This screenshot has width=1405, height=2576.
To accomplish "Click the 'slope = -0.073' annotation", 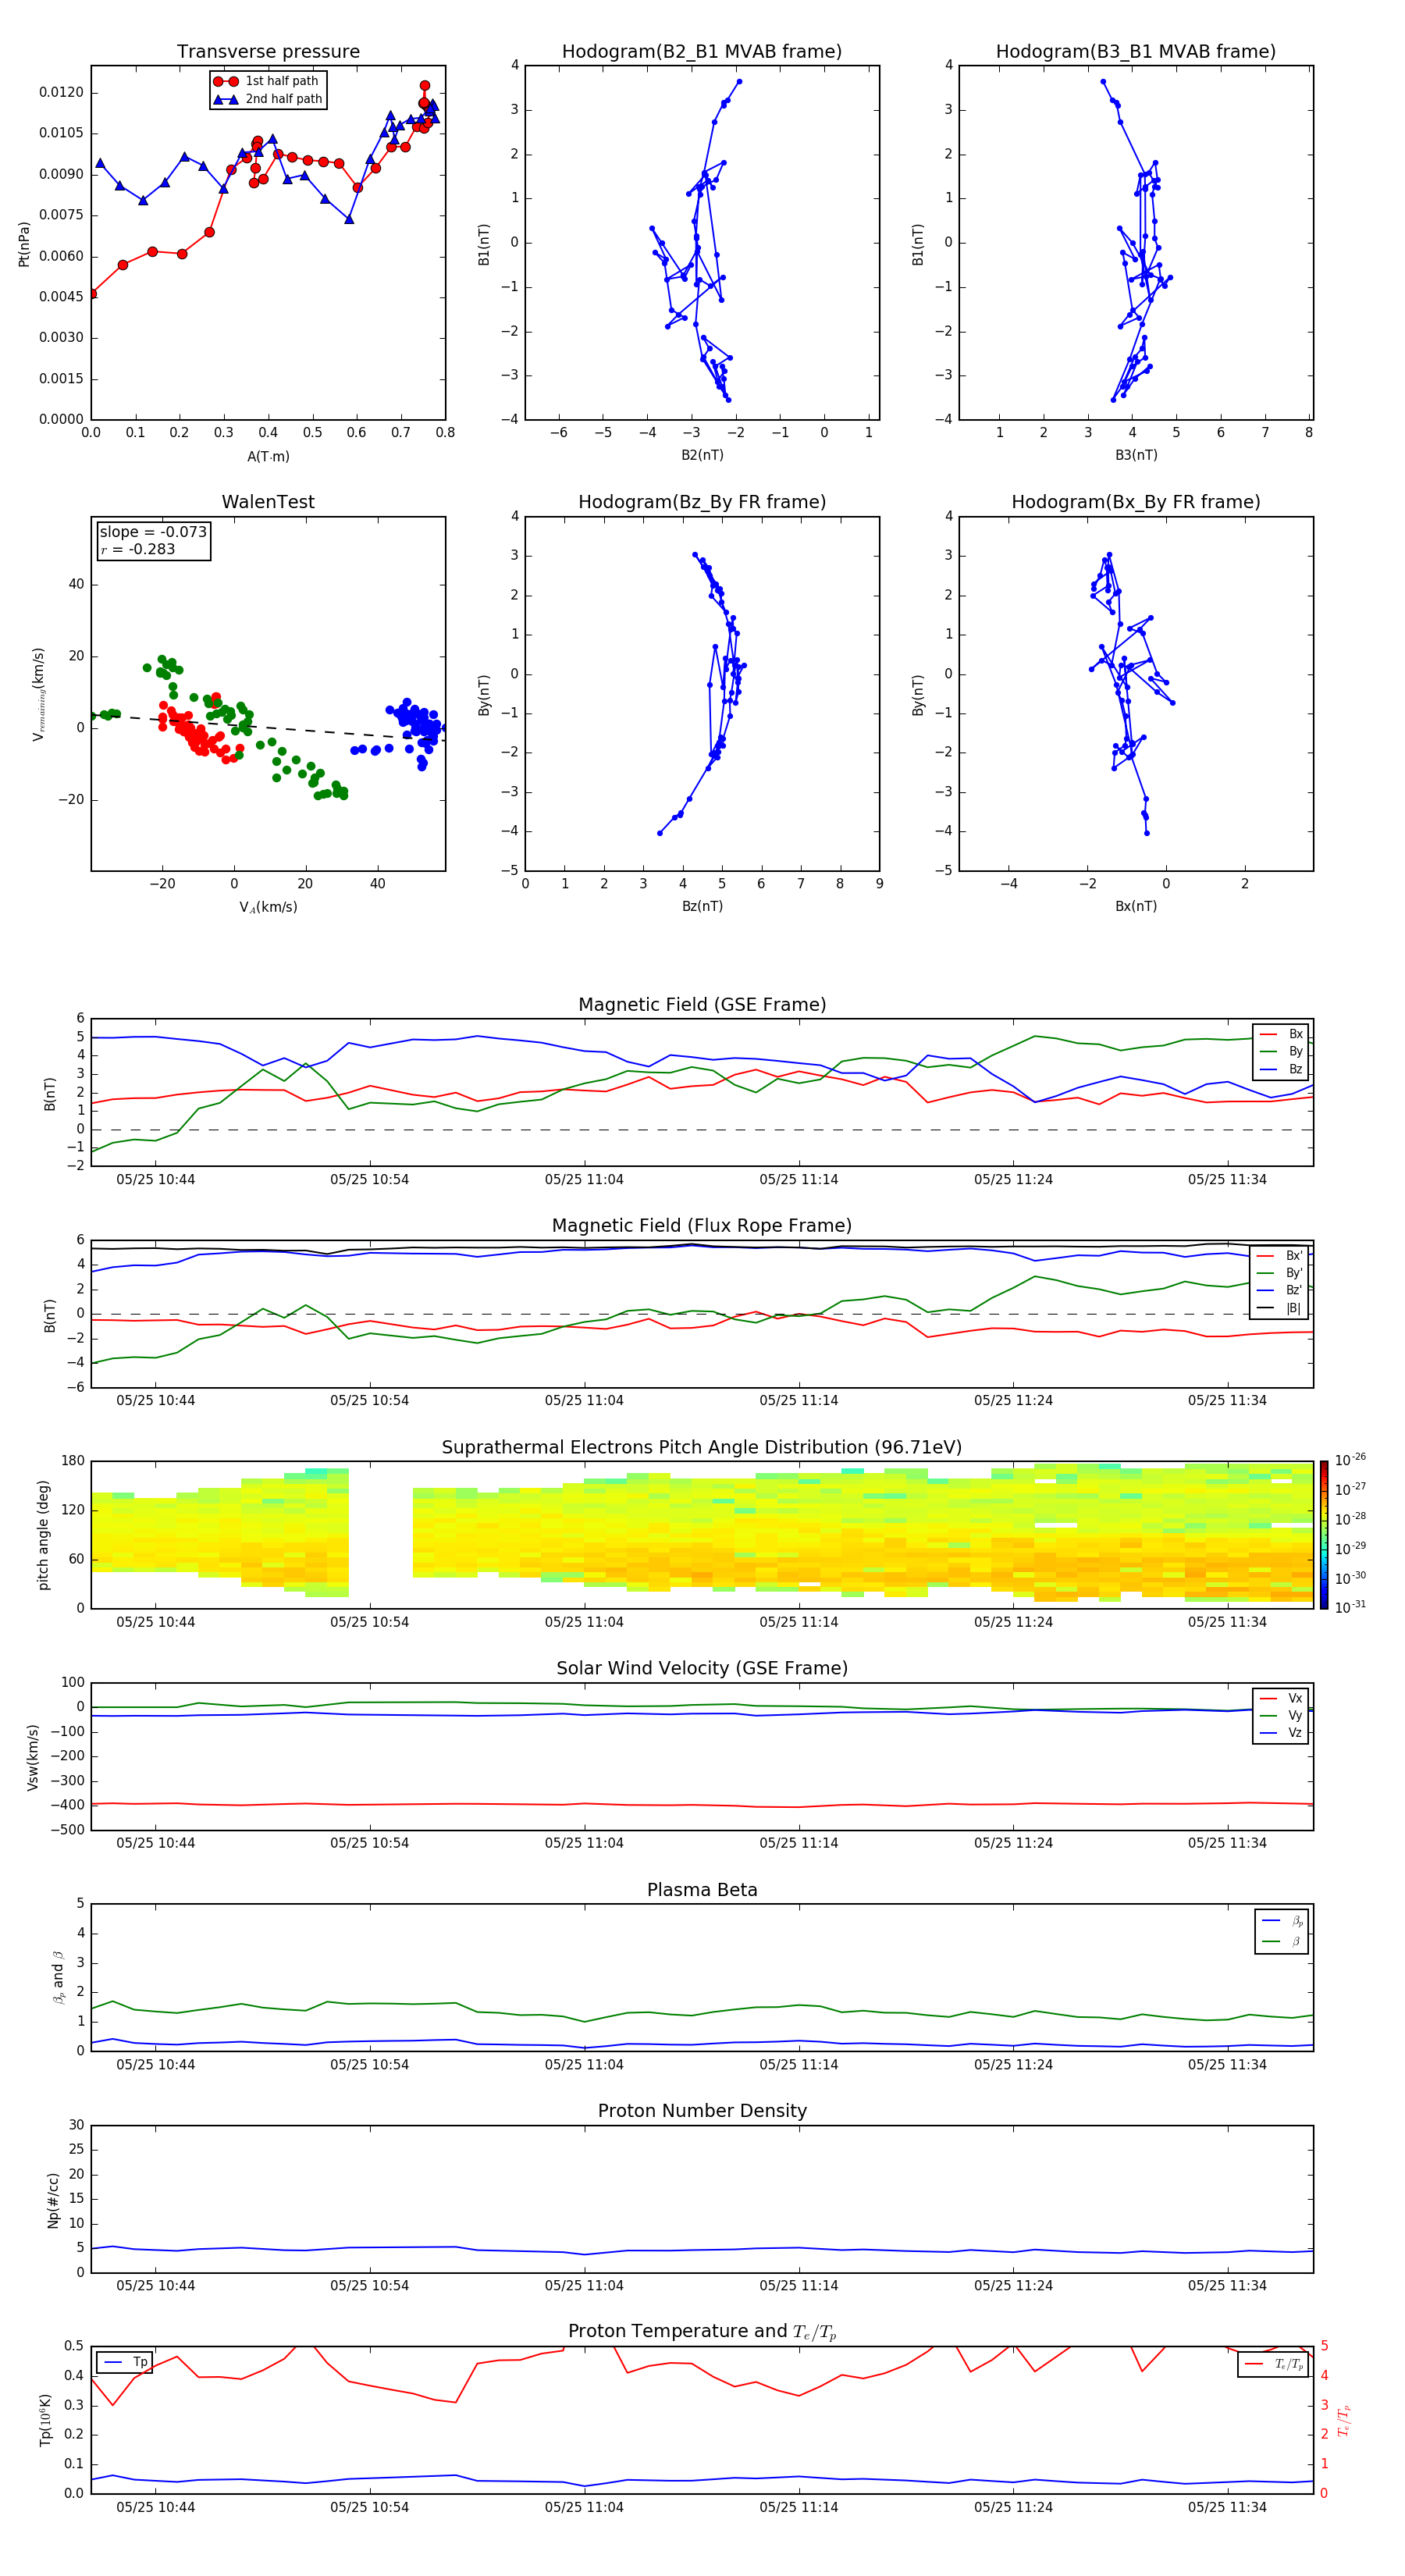I will 153,532.
